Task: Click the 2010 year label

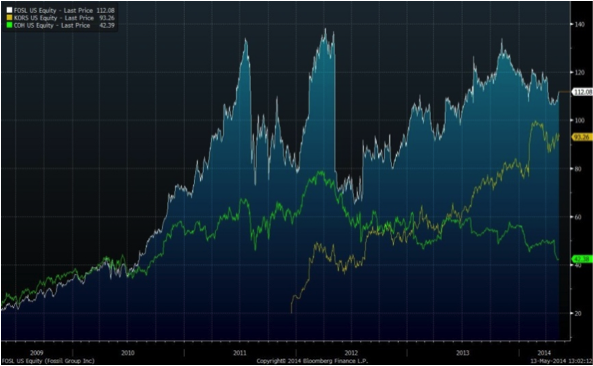Action: 127,353
